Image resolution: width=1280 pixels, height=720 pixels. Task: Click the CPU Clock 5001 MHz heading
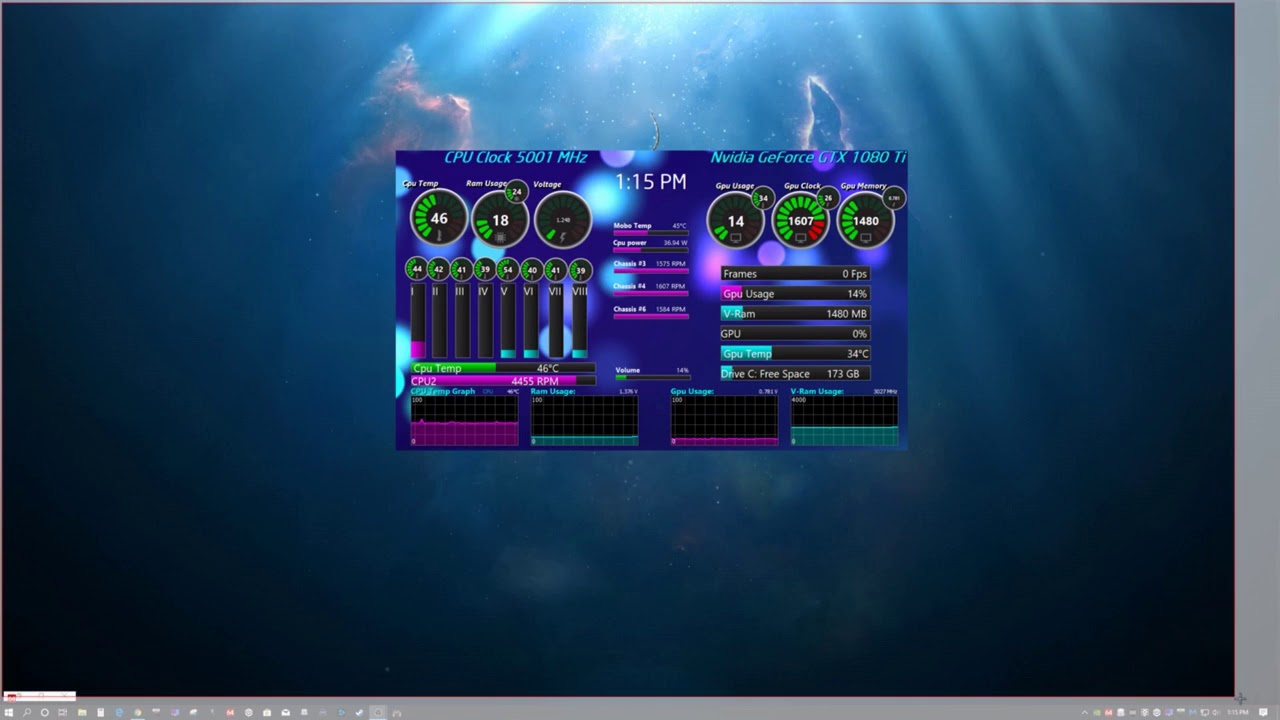515,157
